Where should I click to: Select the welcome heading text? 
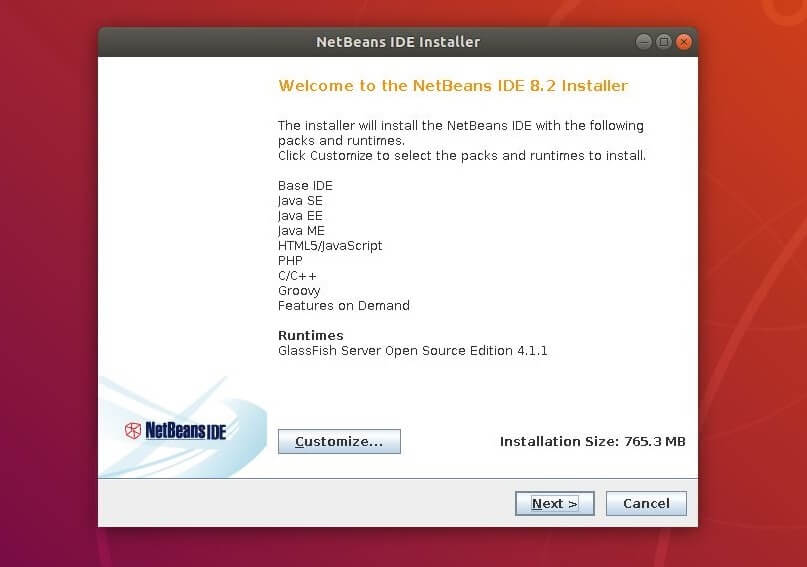453,85
